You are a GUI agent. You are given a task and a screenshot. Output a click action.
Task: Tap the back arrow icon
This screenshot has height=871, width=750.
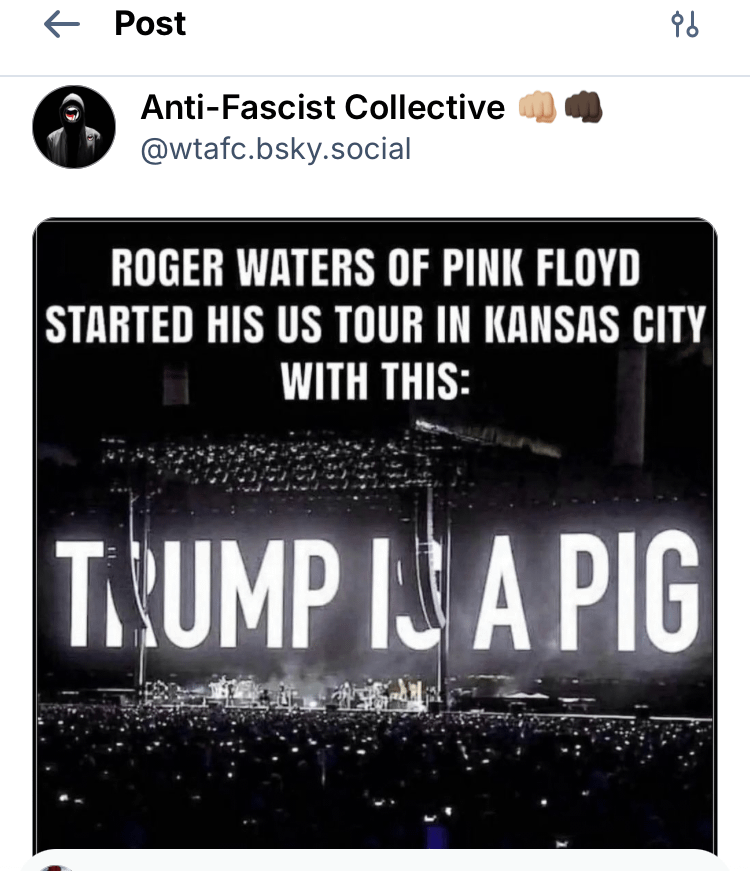[62, 25]
